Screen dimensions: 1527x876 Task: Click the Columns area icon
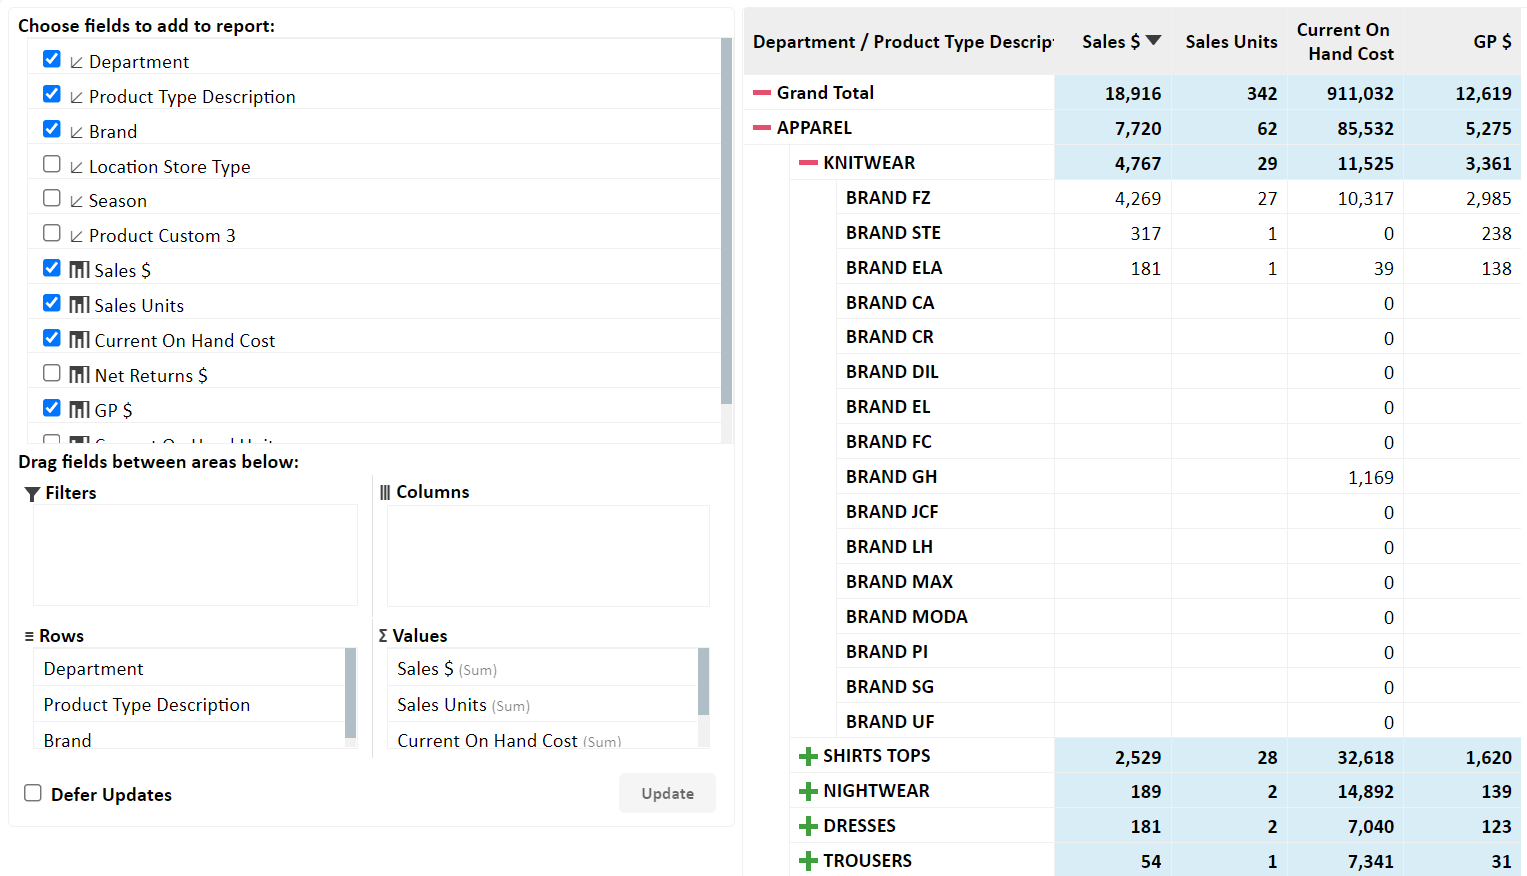click(385, 492)
